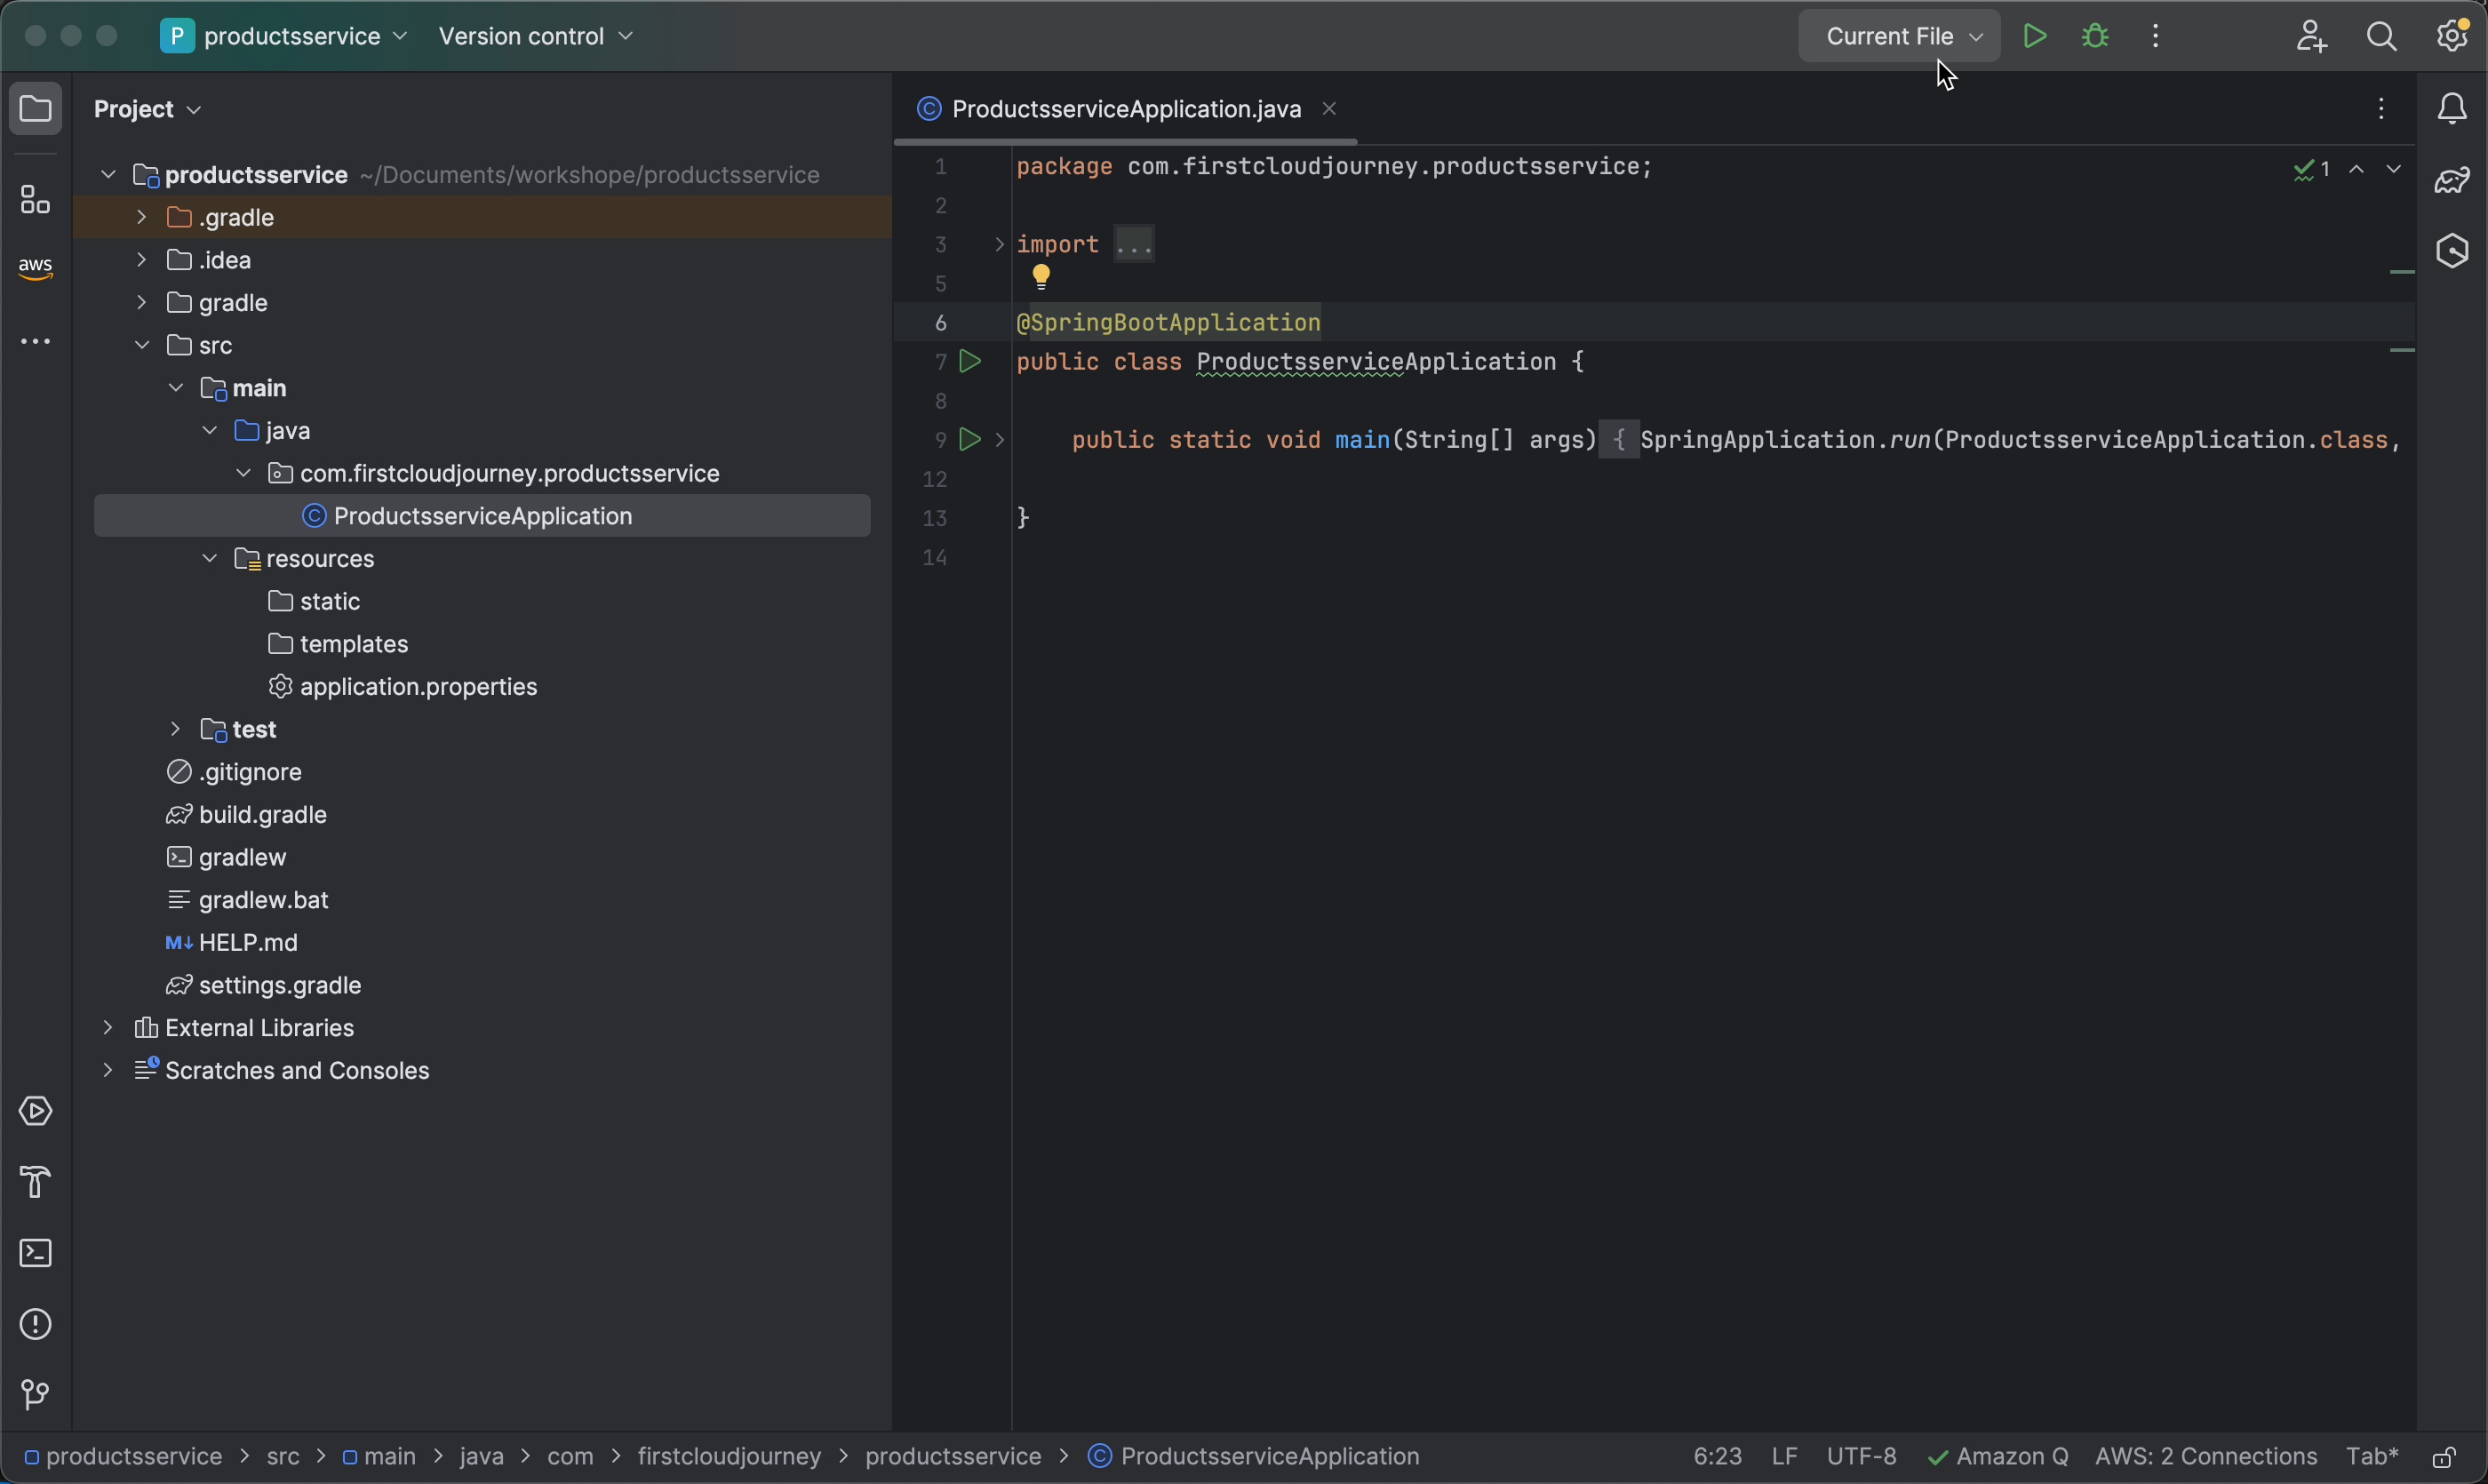Select build.gradle file

tap(247, 815)
